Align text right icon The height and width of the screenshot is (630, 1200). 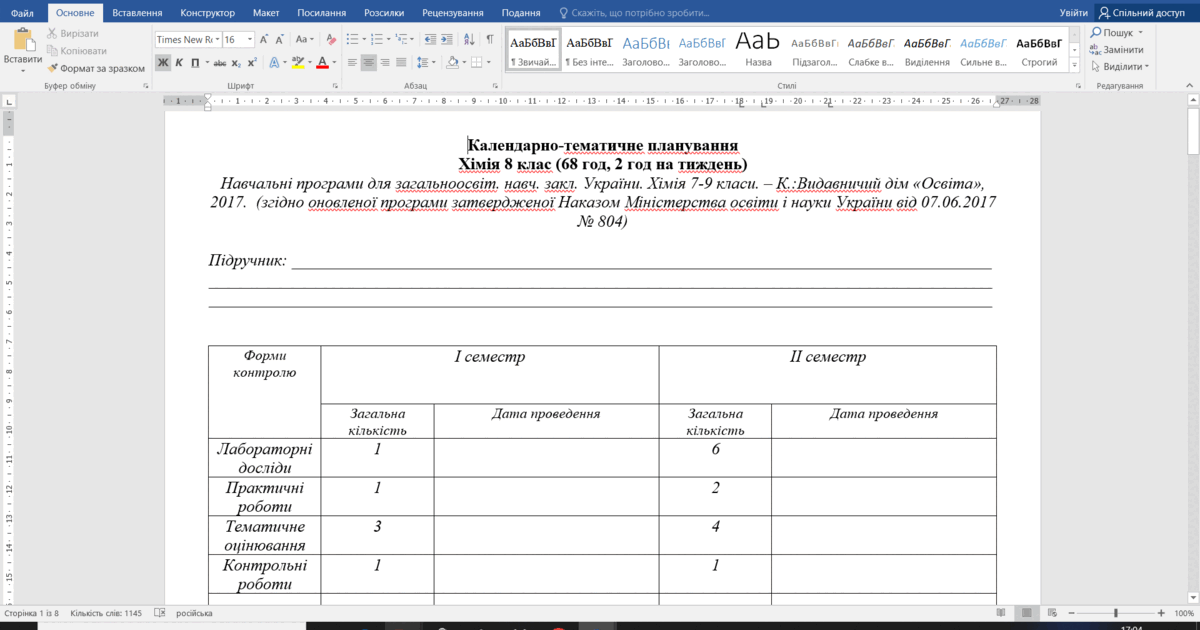pyautogui.click(x=385, y=62)
